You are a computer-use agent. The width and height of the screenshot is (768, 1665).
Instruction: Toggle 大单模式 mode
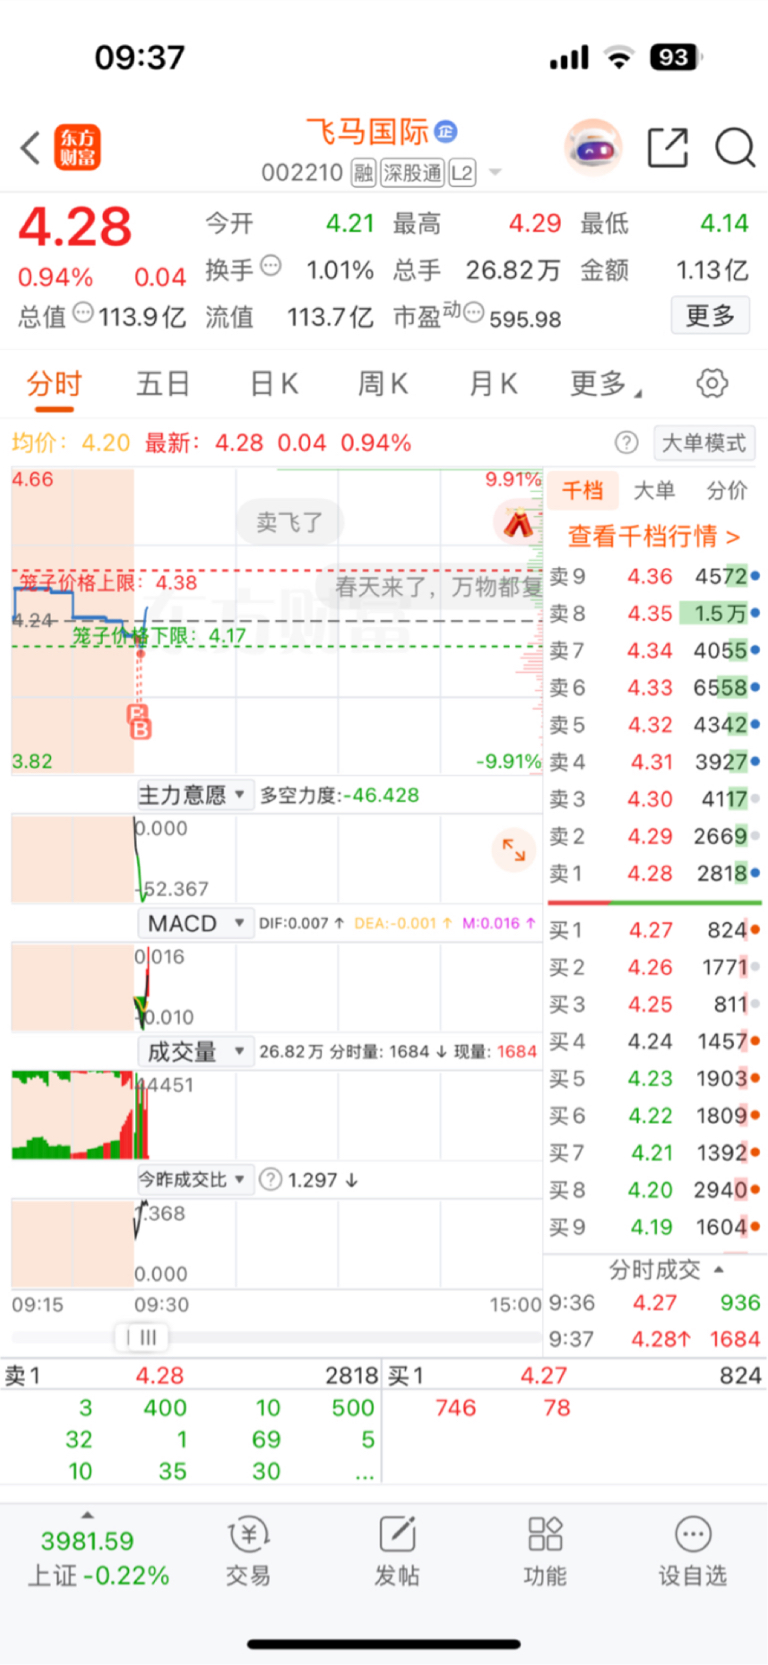pos(704,443)
